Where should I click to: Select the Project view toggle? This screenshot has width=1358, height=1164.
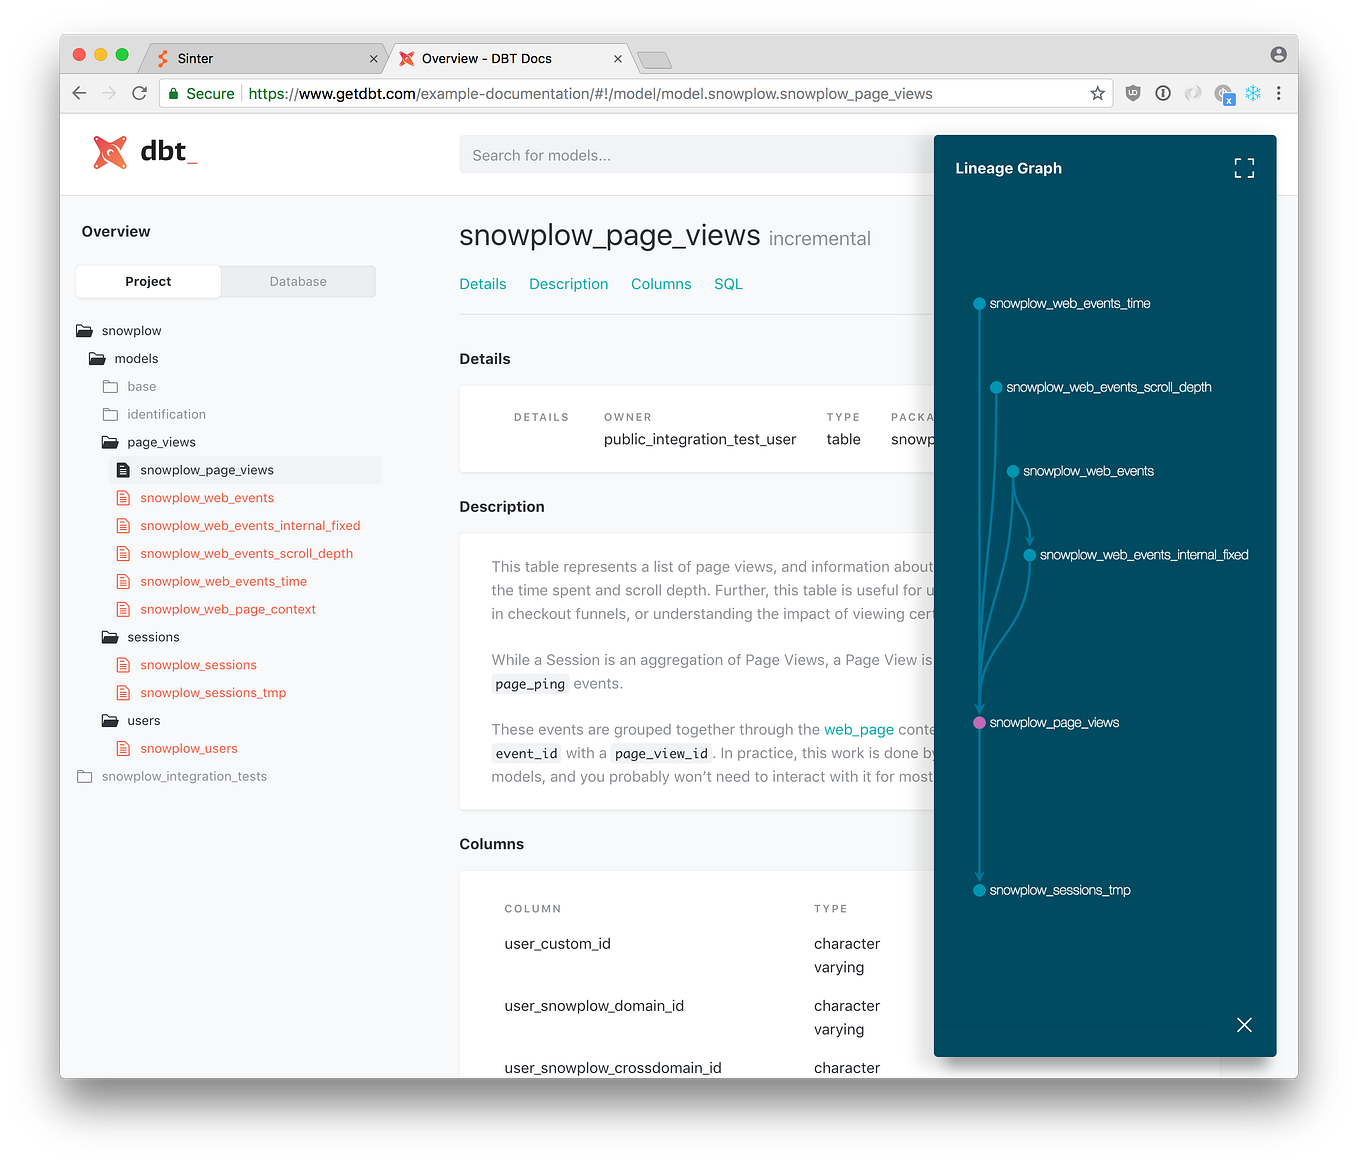pyautogui.click(x=147, y=281)
